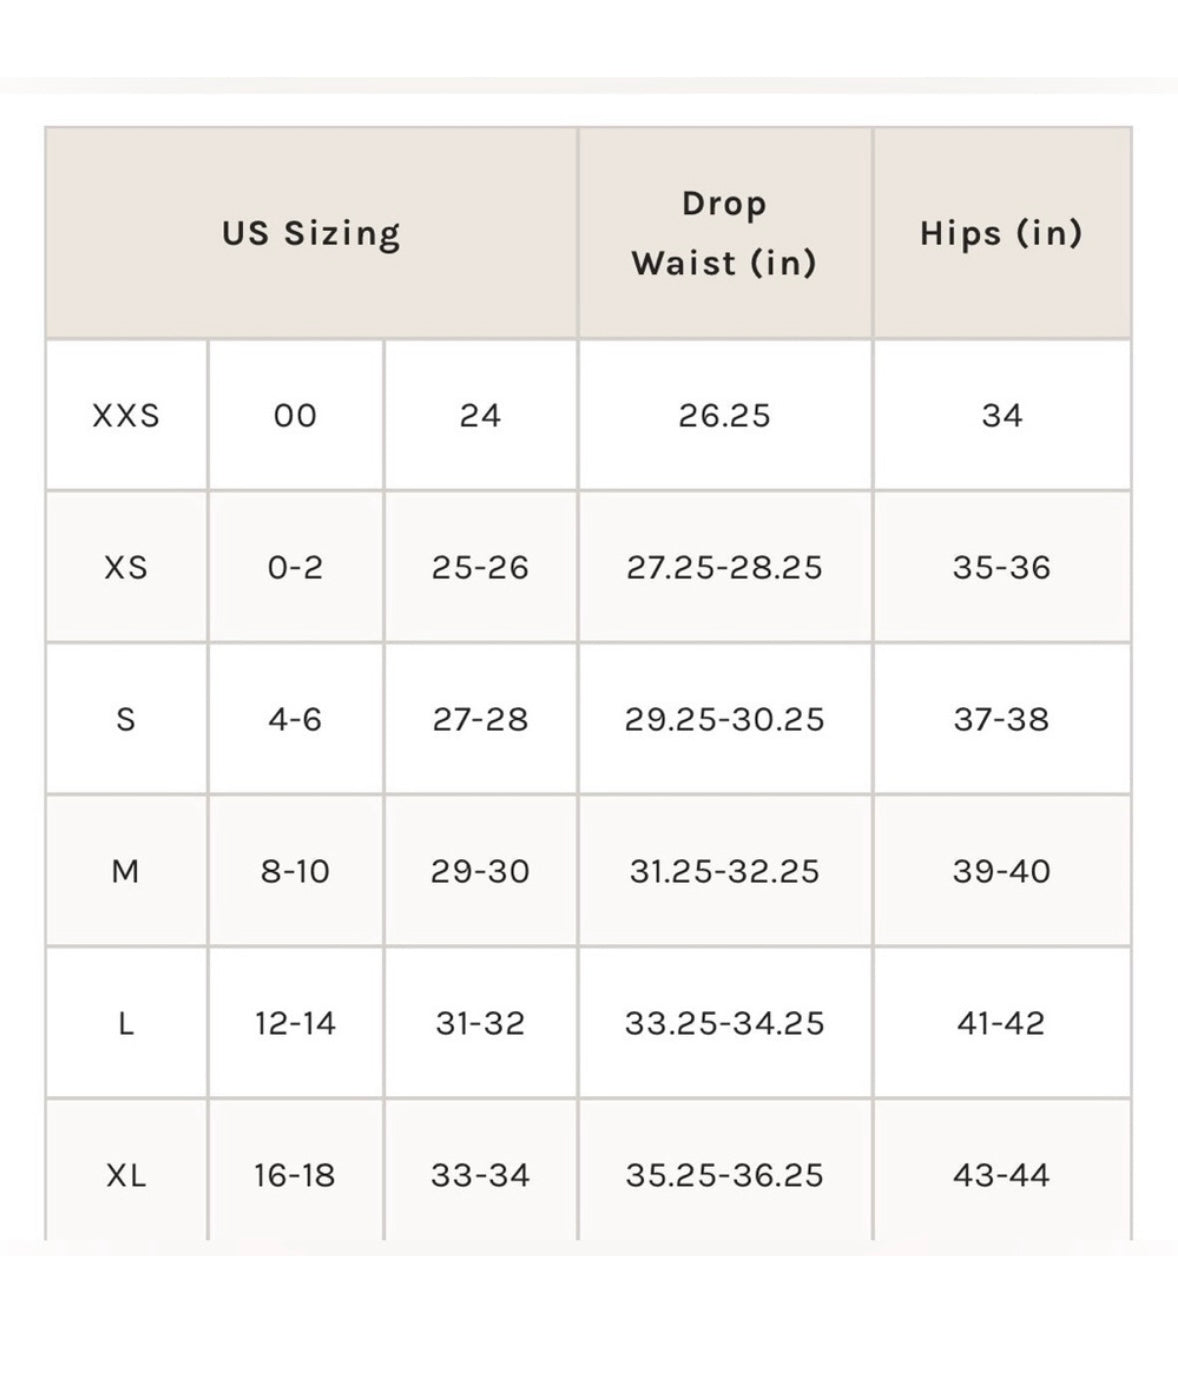Click the Drop Waist (in) column header
The height and width of the screenshot is (1394, 1178).
[x=724, y=233]
